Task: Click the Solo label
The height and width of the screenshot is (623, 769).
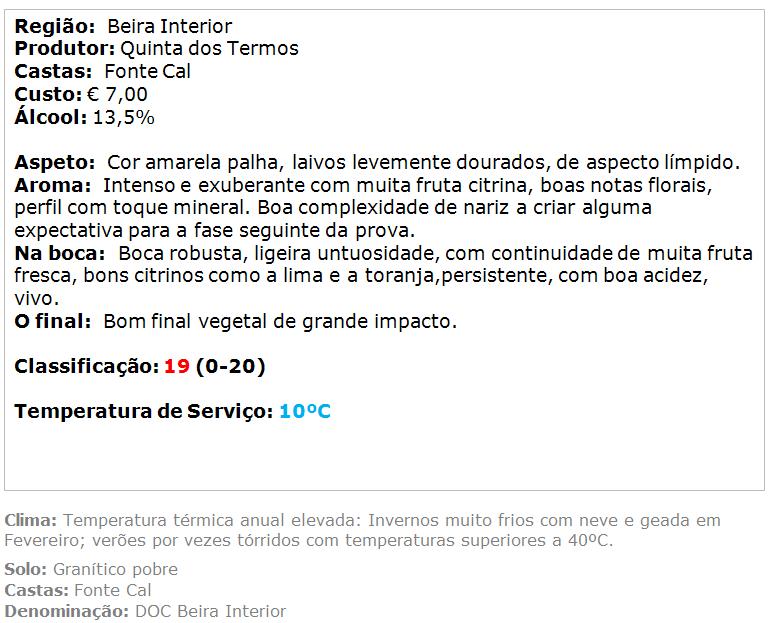Action: coord(26,569)
